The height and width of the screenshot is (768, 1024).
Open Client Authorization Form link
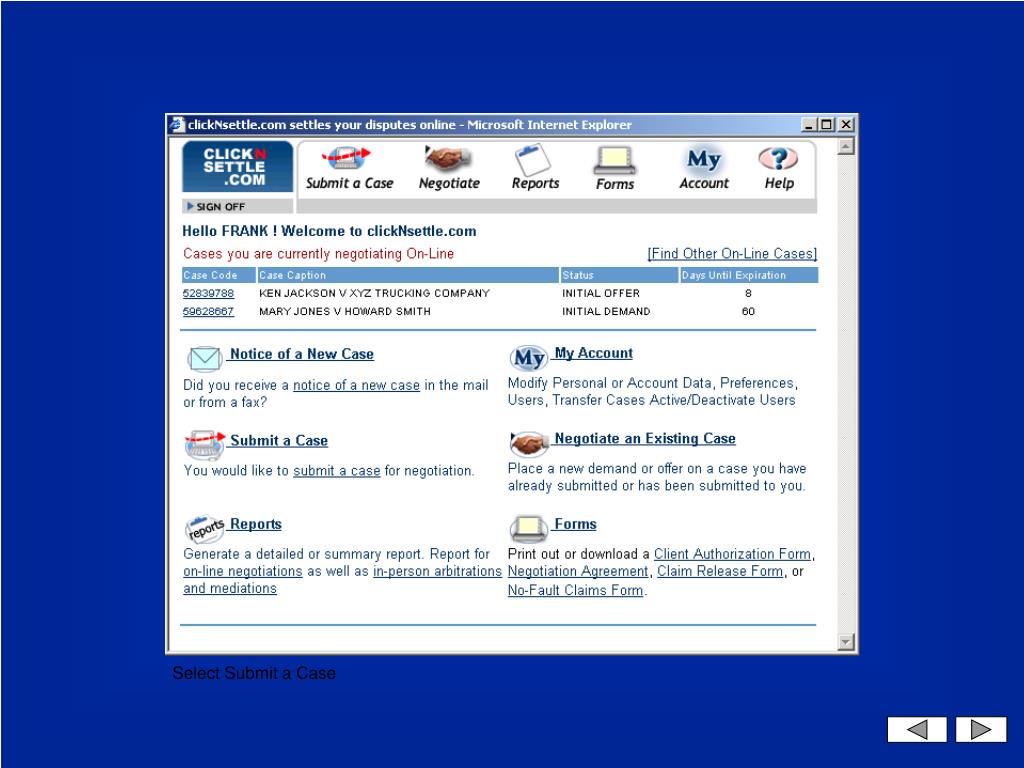click(x=732, y=554)
